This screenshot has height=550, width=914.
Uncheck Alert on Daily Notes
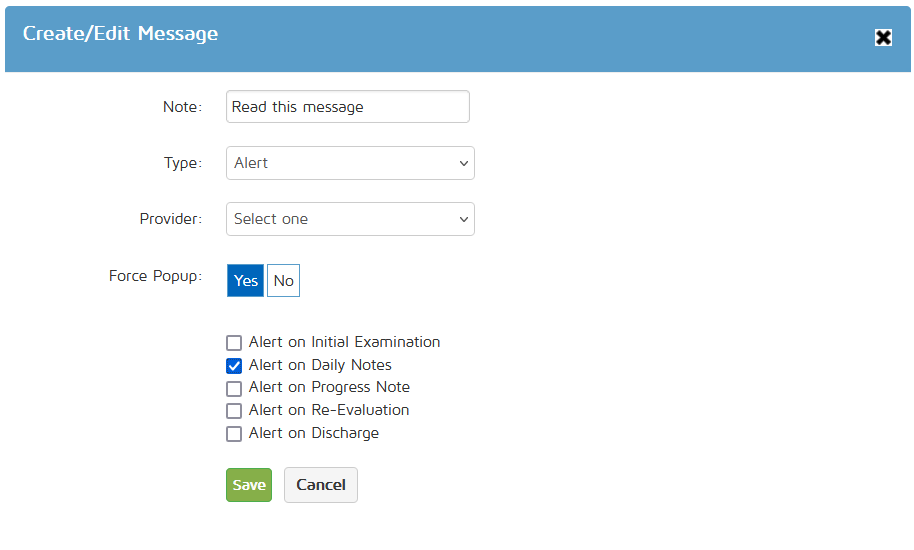click(x=234, y=366)
